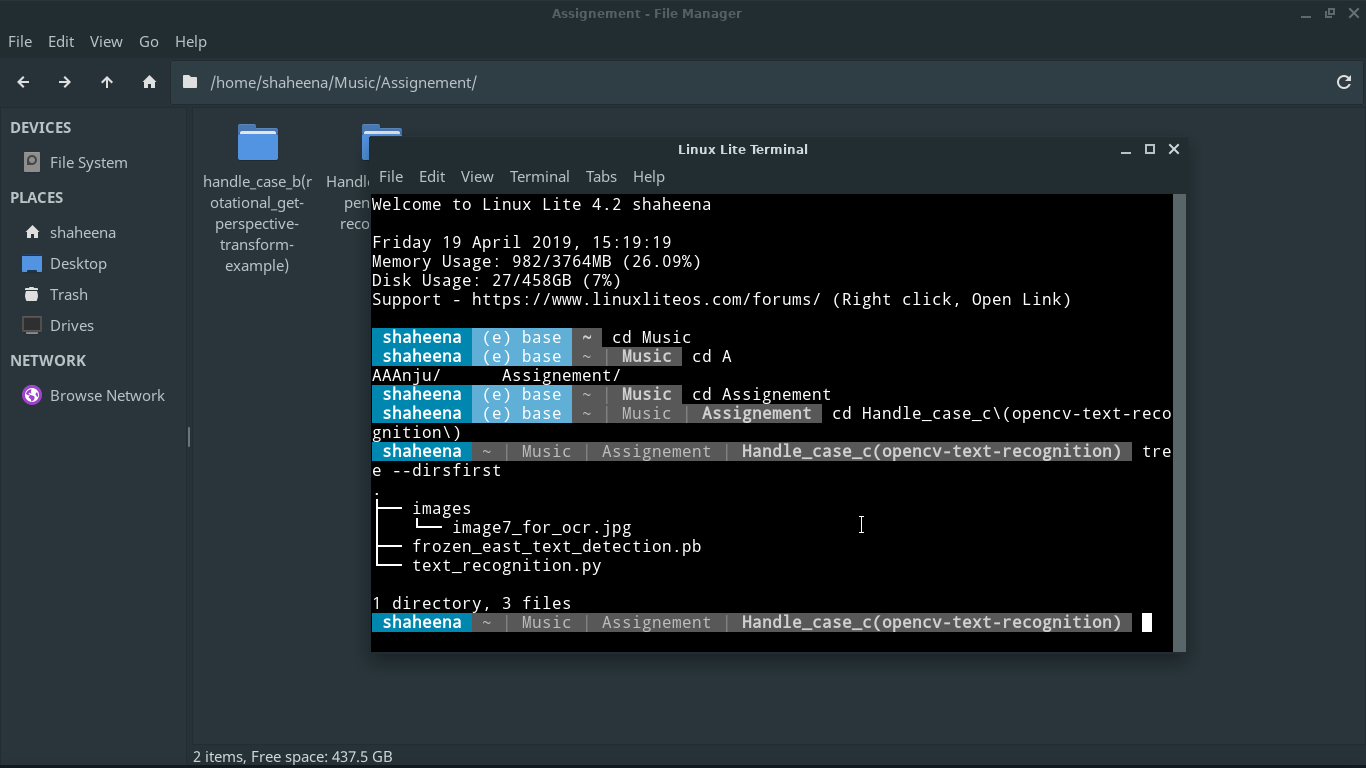Go up one directory with the up arrow
Viewport: 1366px width, 768px height.
[x=106, y=82]
